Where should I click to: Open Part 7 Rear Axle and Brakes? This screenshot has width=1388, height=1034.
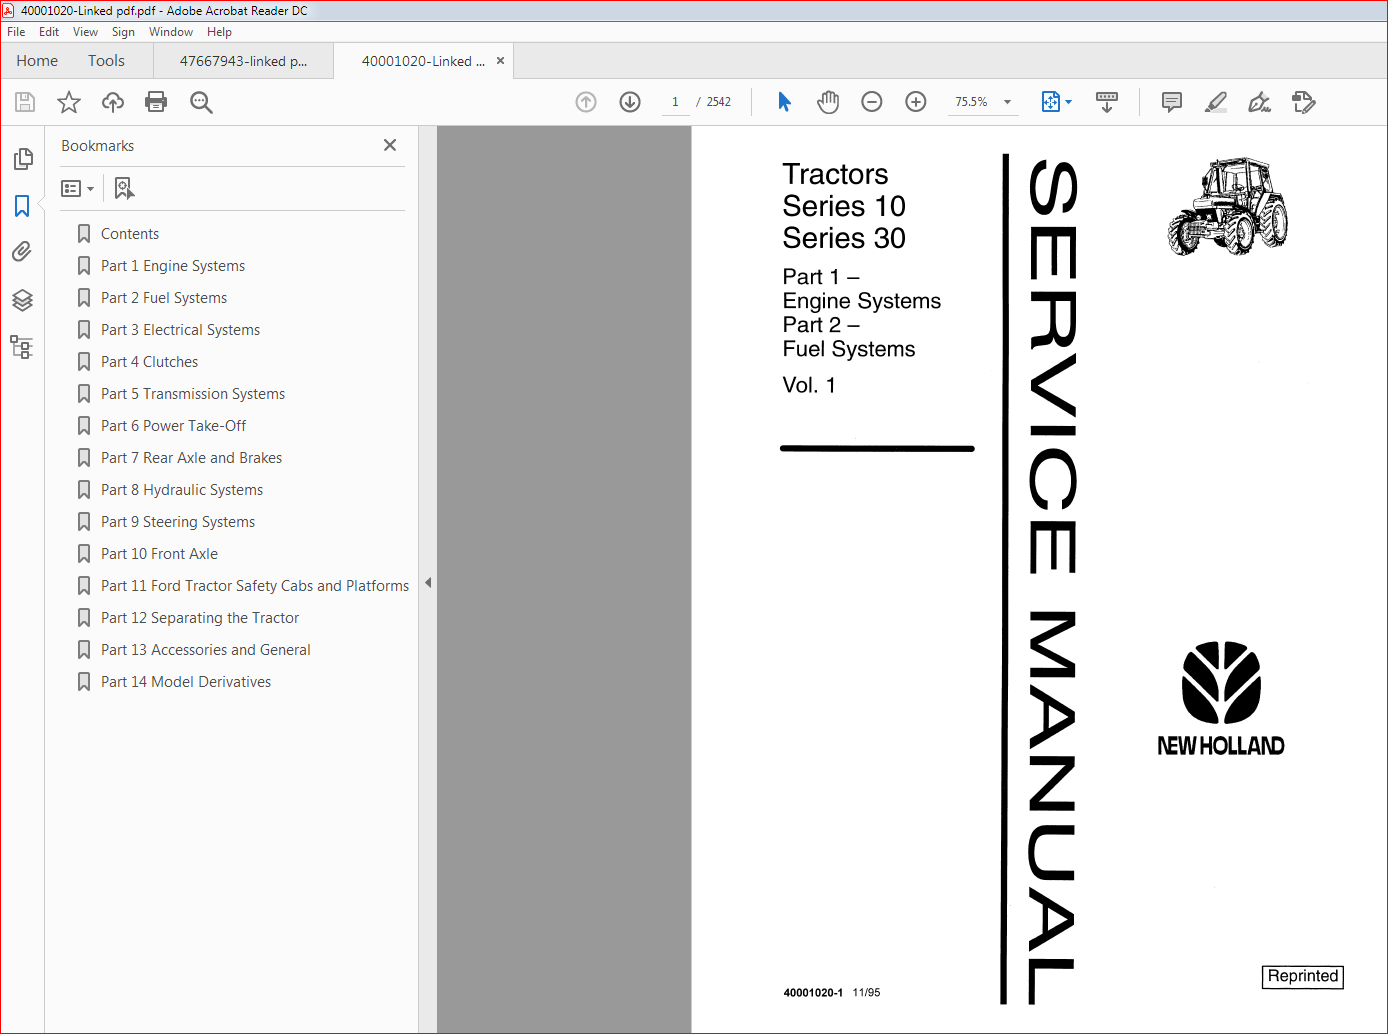(191, 458)
